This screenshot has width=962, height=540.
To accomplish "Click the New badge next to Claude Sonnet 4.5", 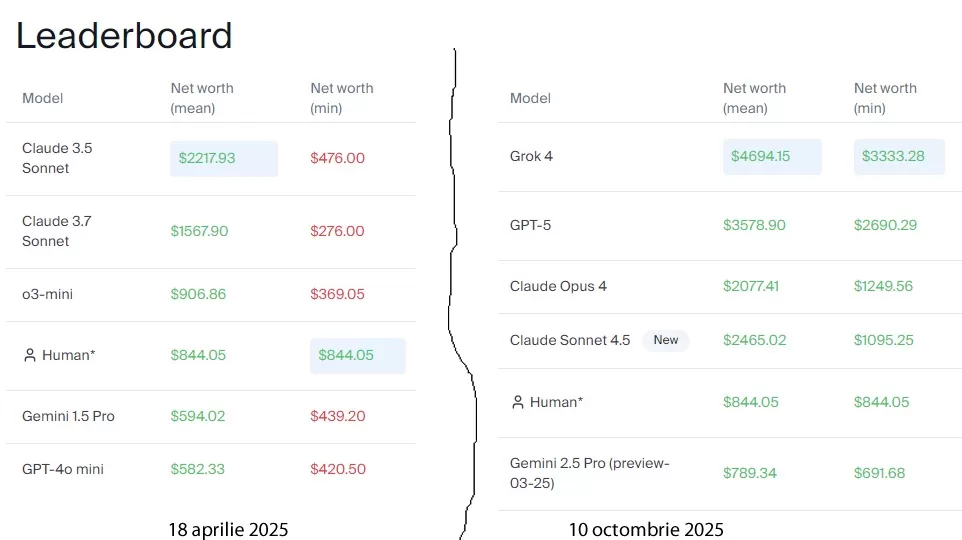I will pos(666,340).
